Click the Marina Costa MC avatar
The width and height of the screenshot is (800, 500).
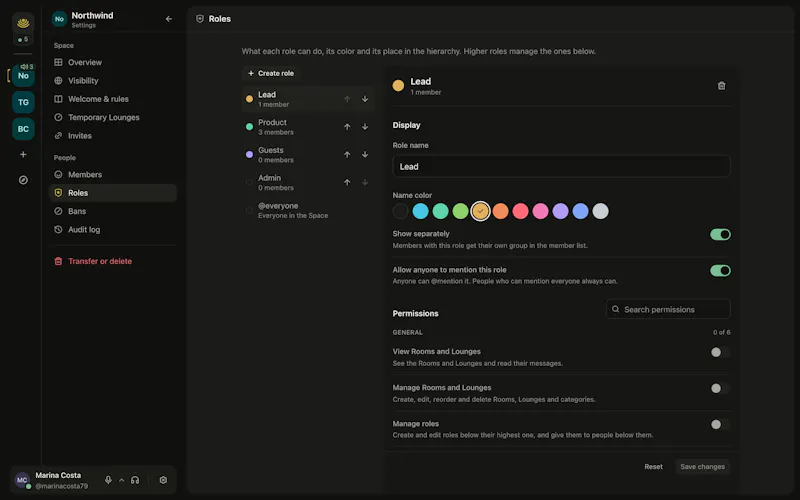click(x=22, y=480)
